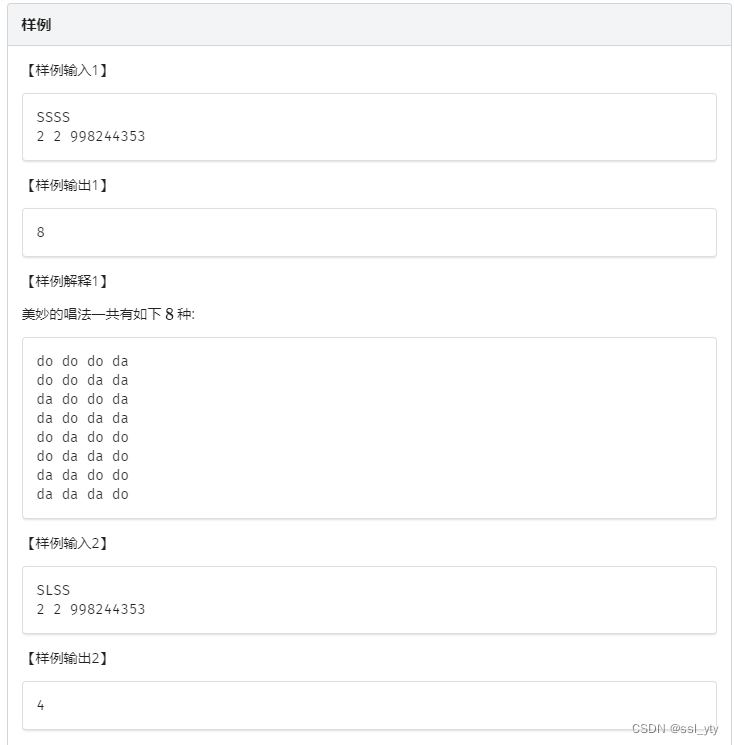Click the last line da da da do
Viewport: 734px width, 745px height.
[83, 494]
